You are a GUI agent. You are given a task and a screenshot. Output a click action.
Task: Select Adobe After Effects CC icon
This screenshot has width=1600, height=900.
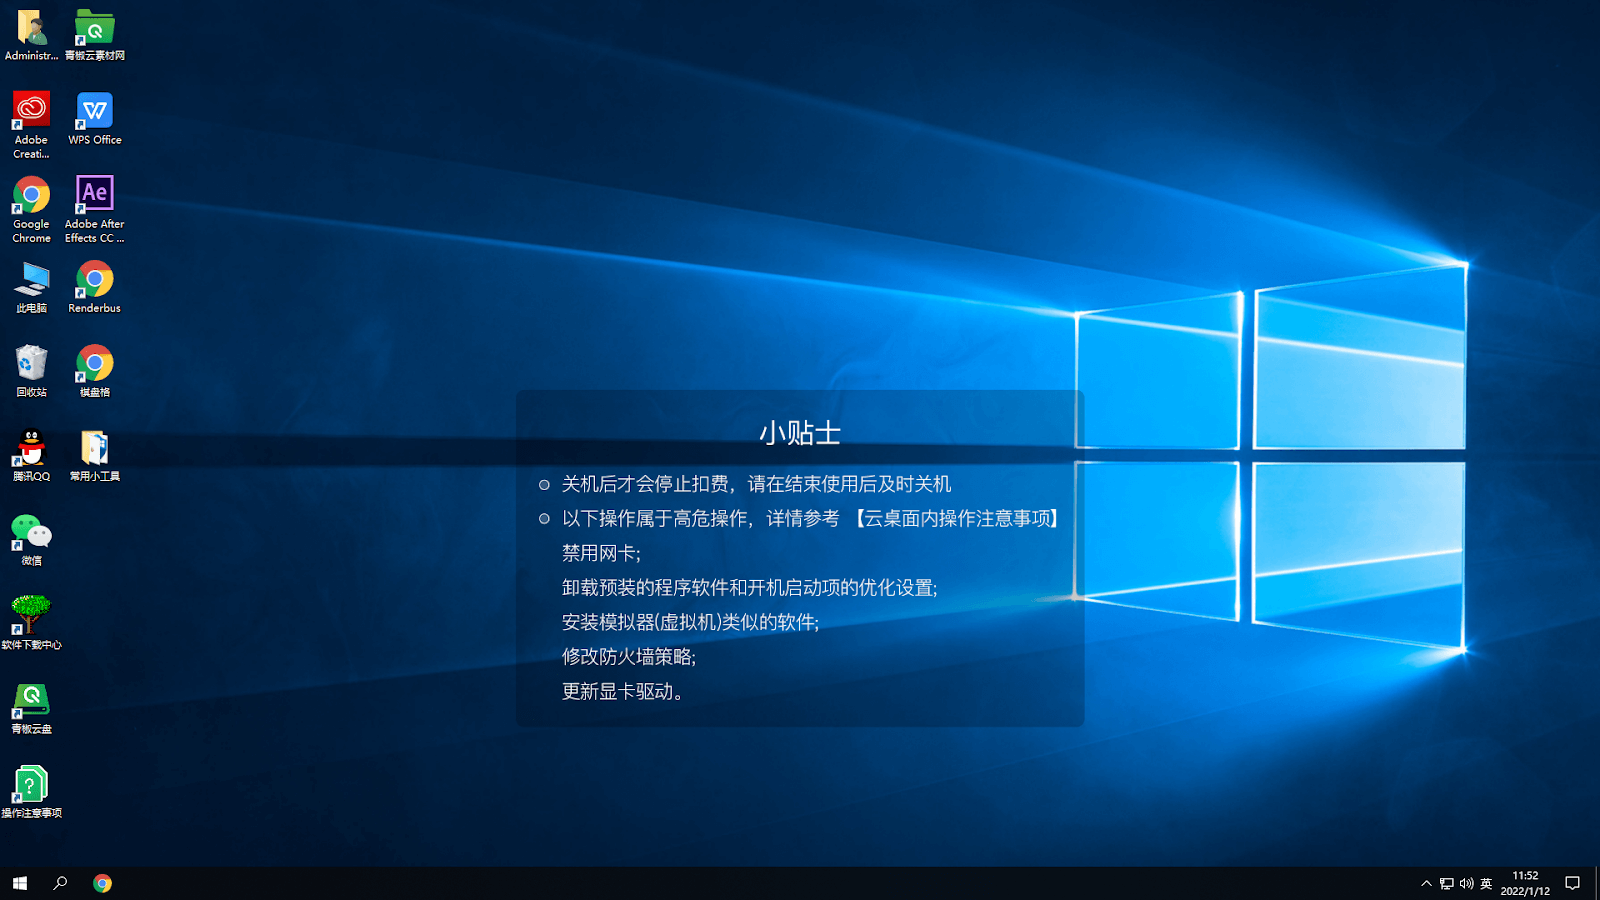click(x=95, y=210)
